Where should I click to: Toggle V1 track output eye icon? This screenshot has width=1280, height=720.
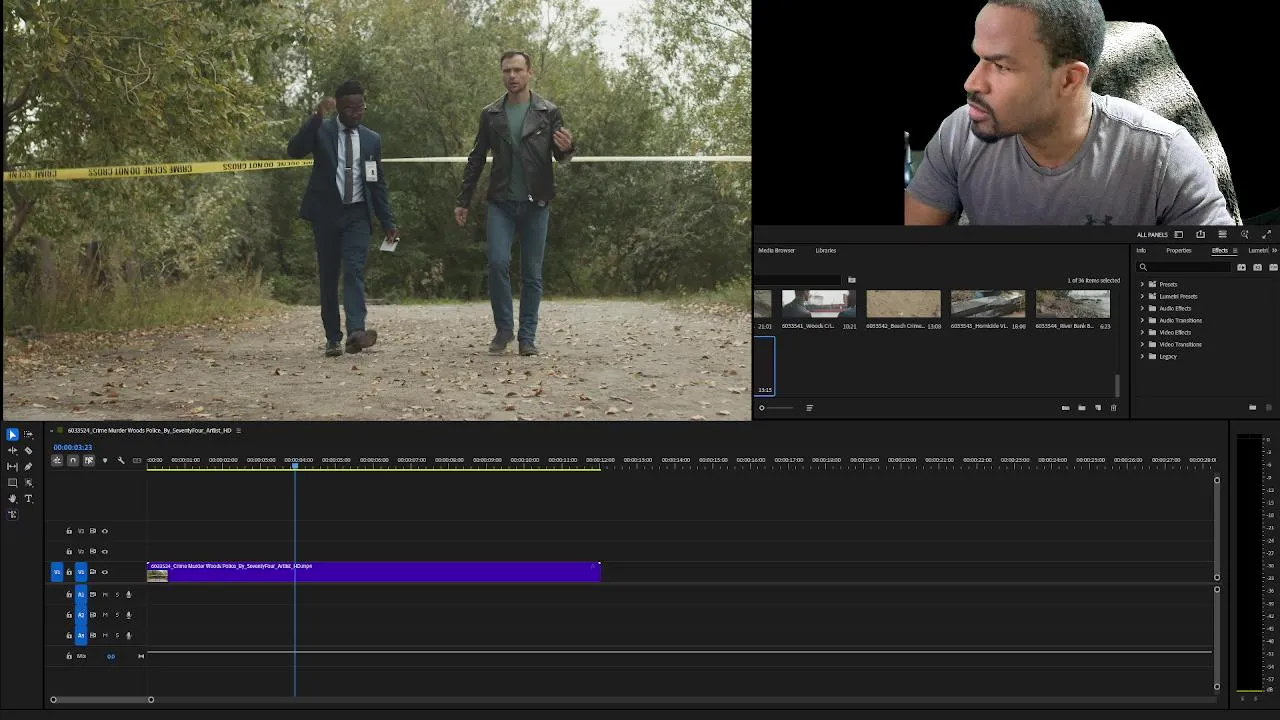click(105, 572)
